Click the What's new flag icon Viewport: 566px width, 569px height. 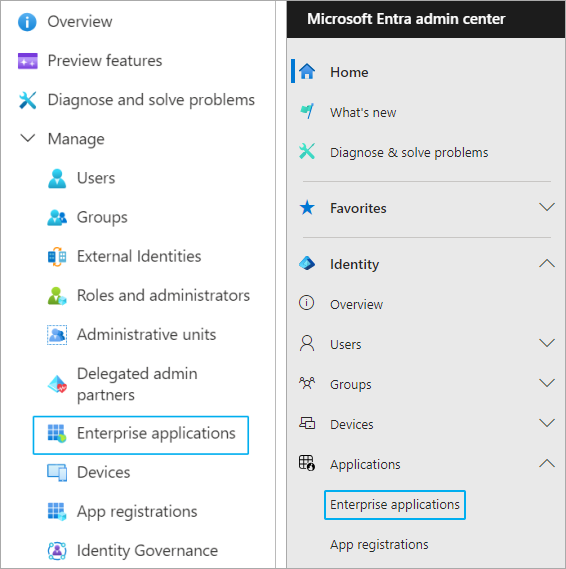click(307, 111)
